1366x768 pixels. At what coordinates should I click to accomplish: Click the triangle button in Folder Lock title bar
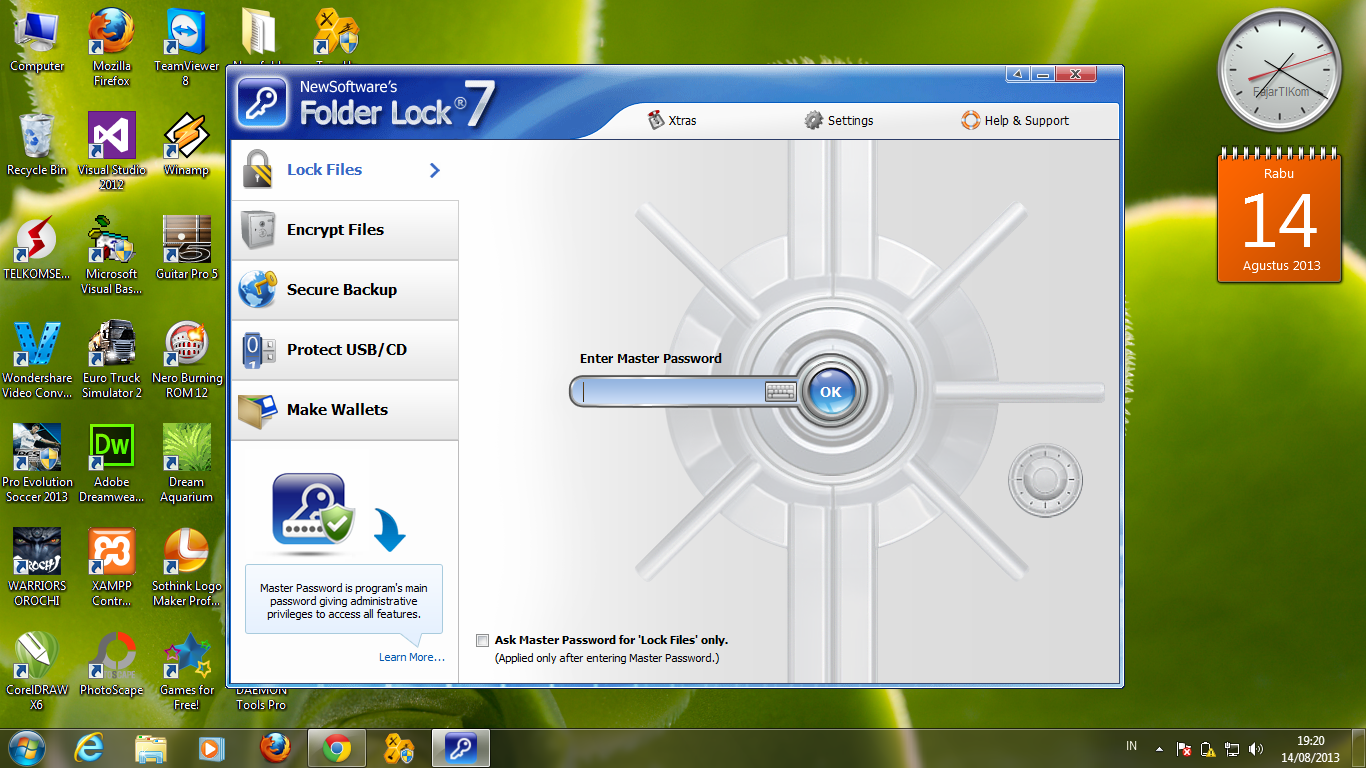tap(1018, 74)
